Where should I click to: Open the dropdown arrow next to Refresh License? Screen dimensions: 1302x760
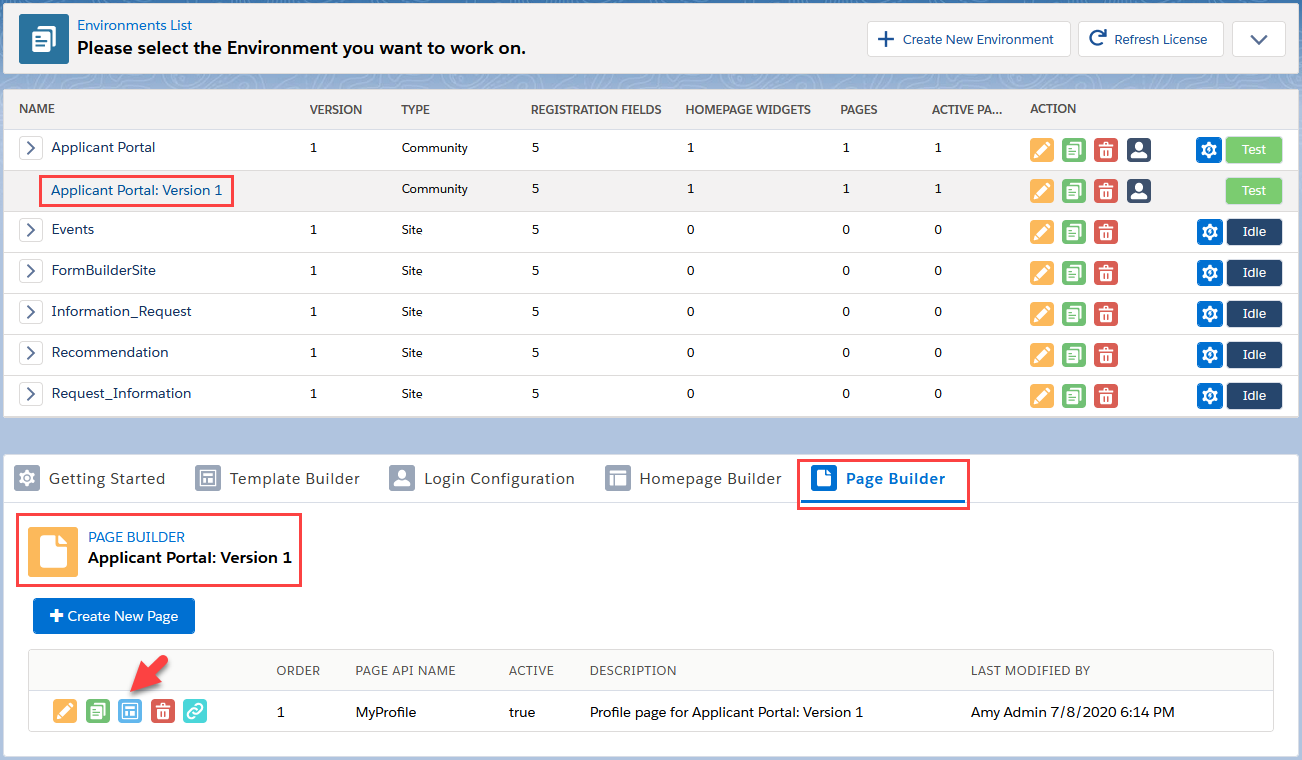[x=1258, y=40]
